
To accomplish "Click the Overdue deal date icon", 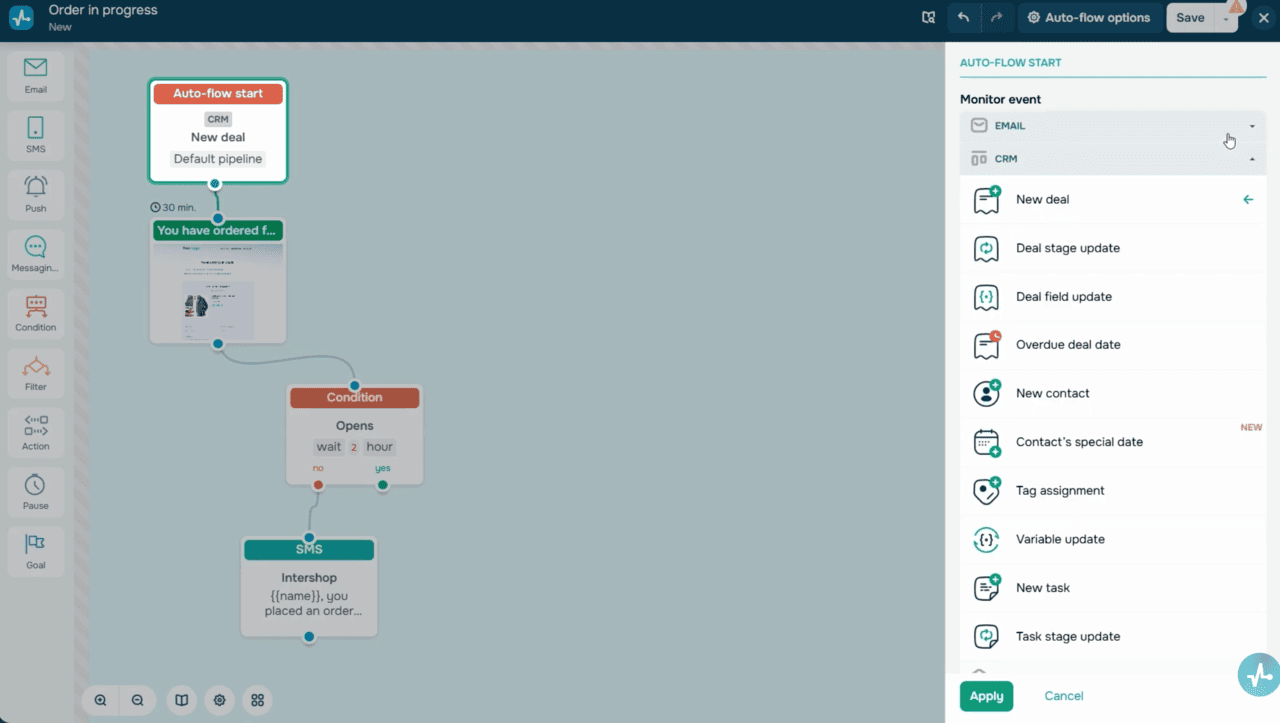I will point(987,345).
